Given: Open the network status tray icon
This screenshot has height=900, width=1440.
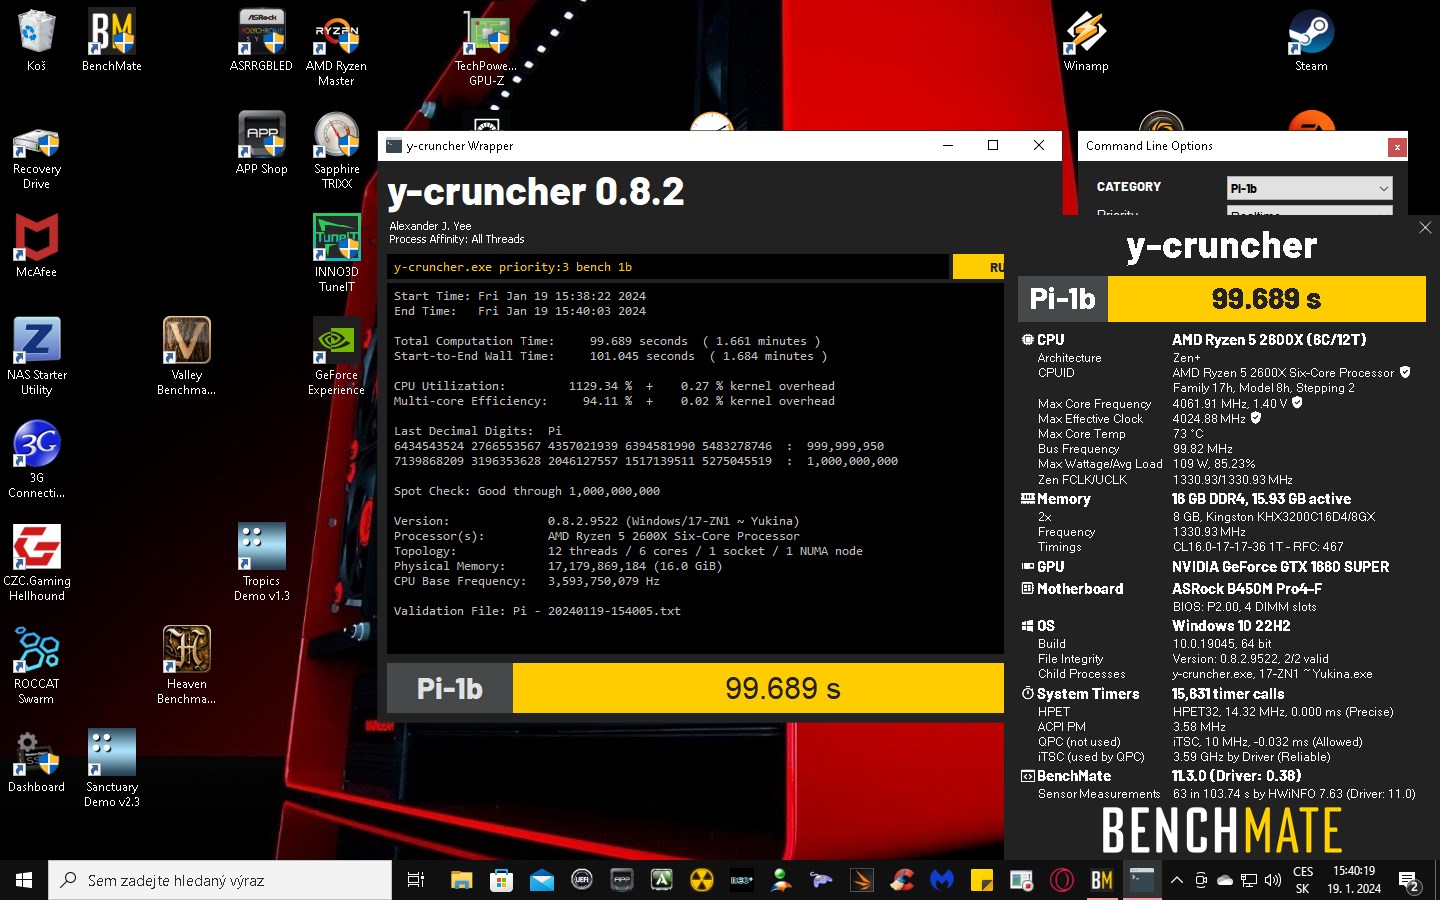Looking at the screenshot, I should click(1249, 880).
